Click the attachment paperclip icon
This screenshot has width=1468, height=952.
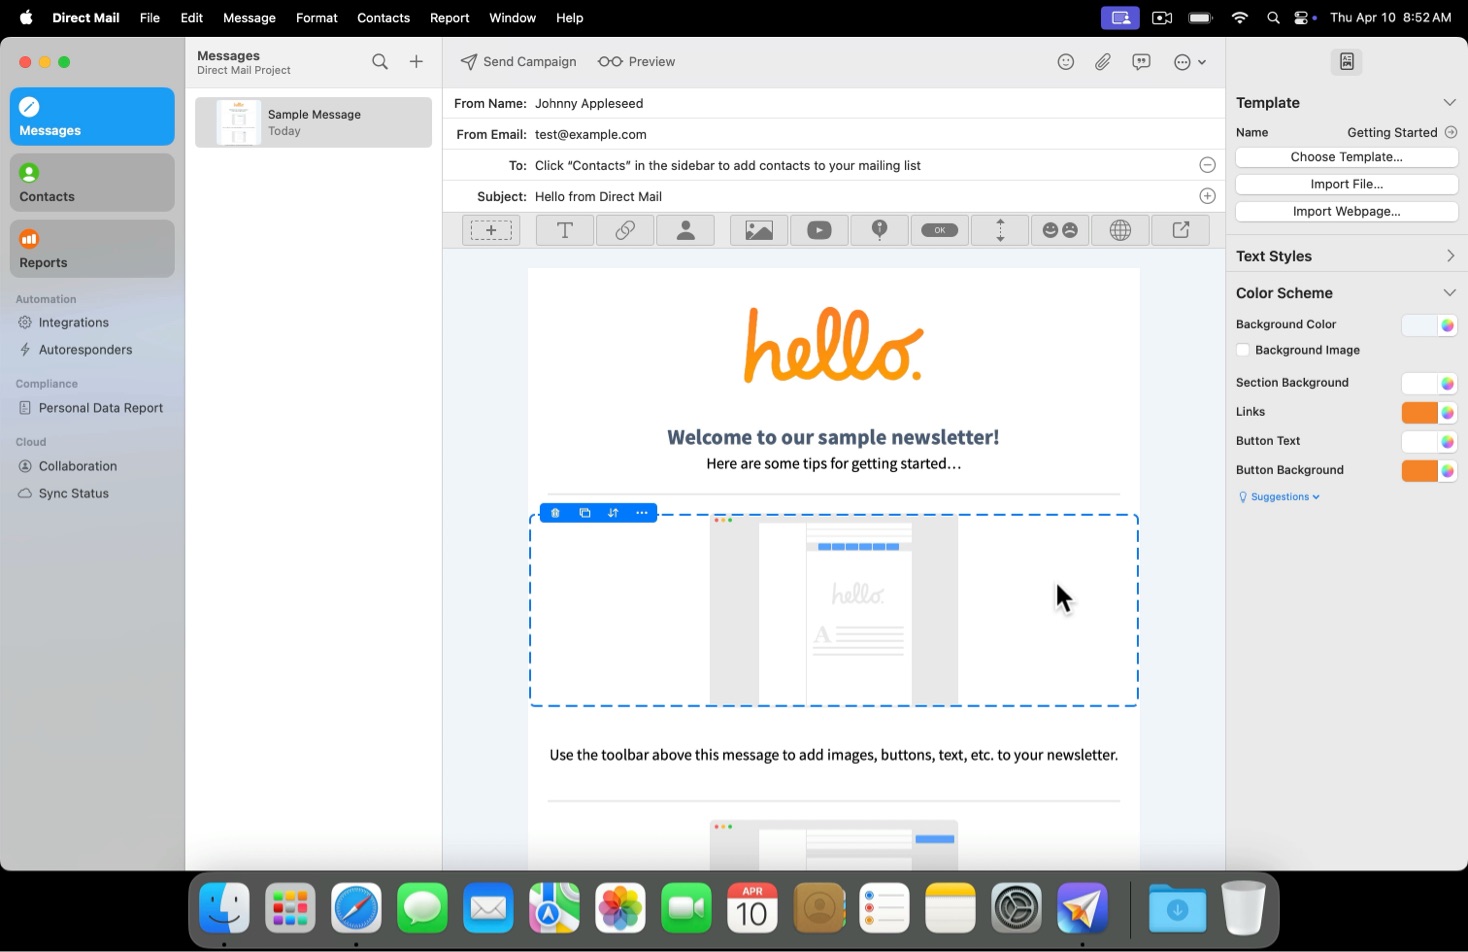[1103, 62]
